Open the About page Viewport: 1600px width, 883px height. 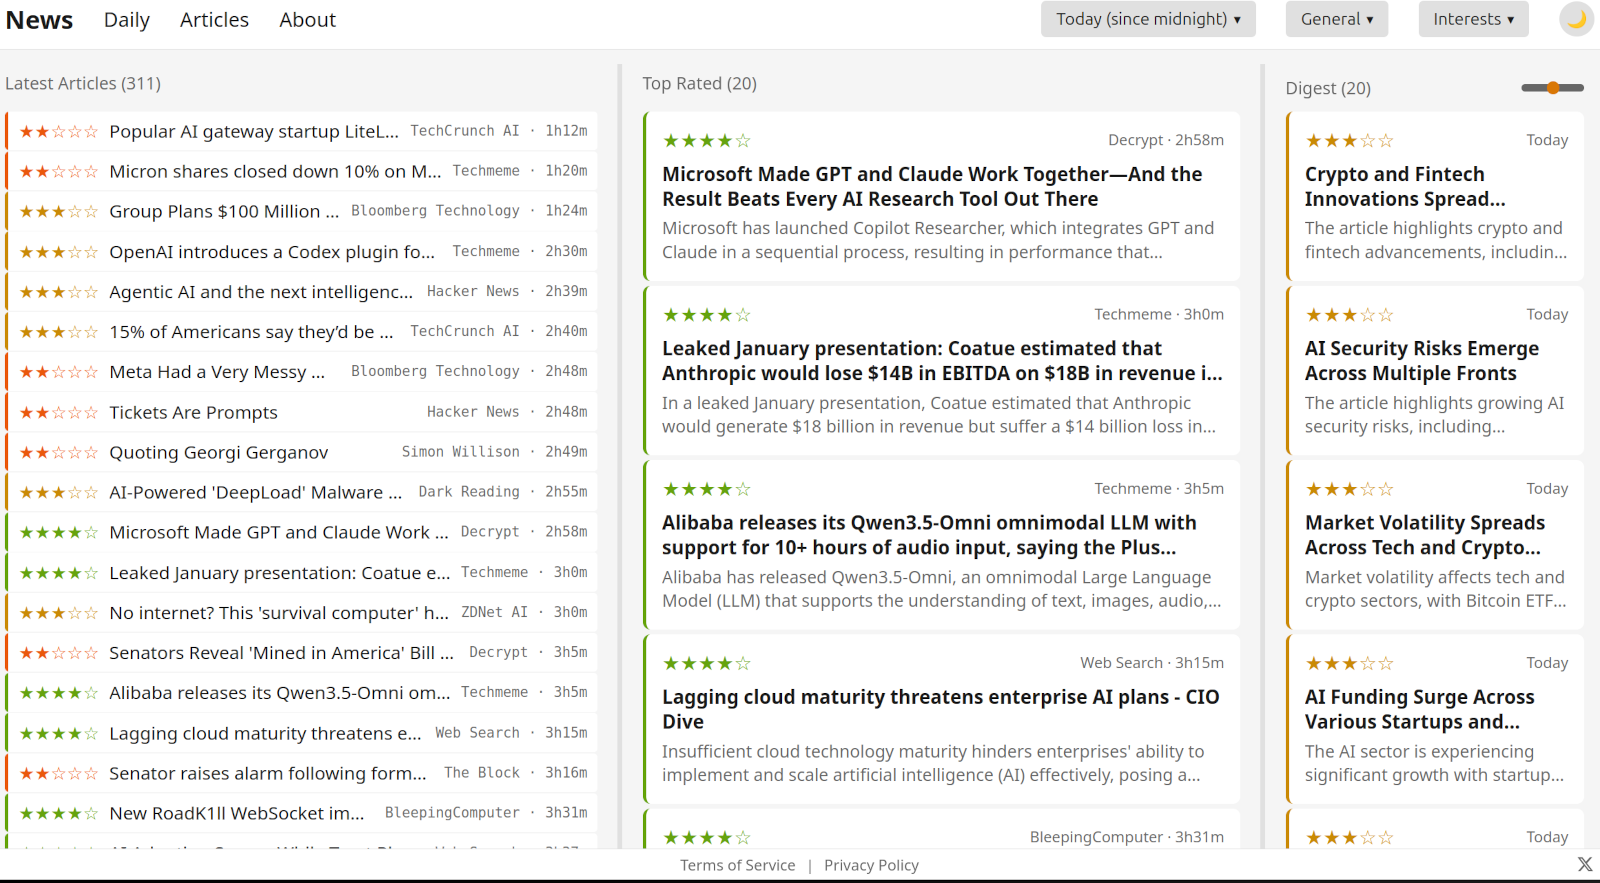point(307,20)
